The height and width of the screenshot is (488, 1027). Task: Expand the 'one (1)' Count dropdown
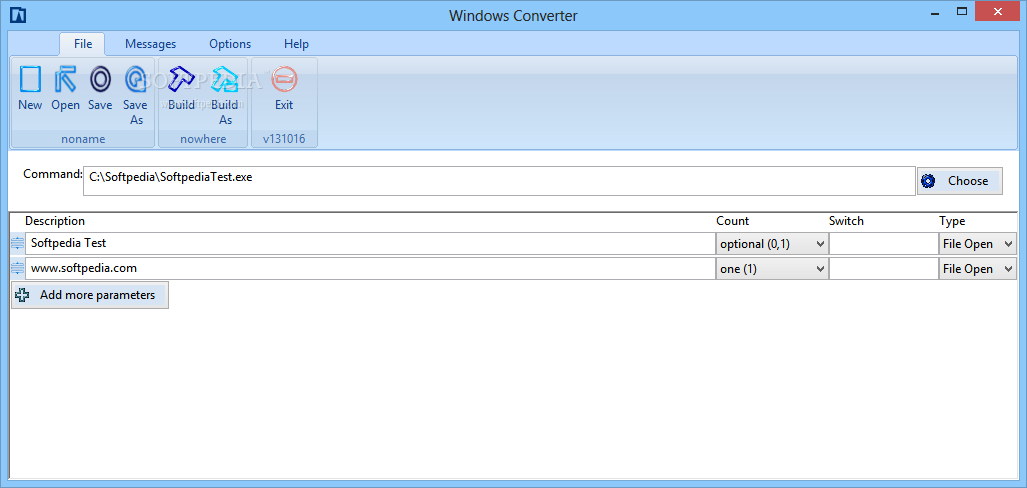tap(772, 269)
